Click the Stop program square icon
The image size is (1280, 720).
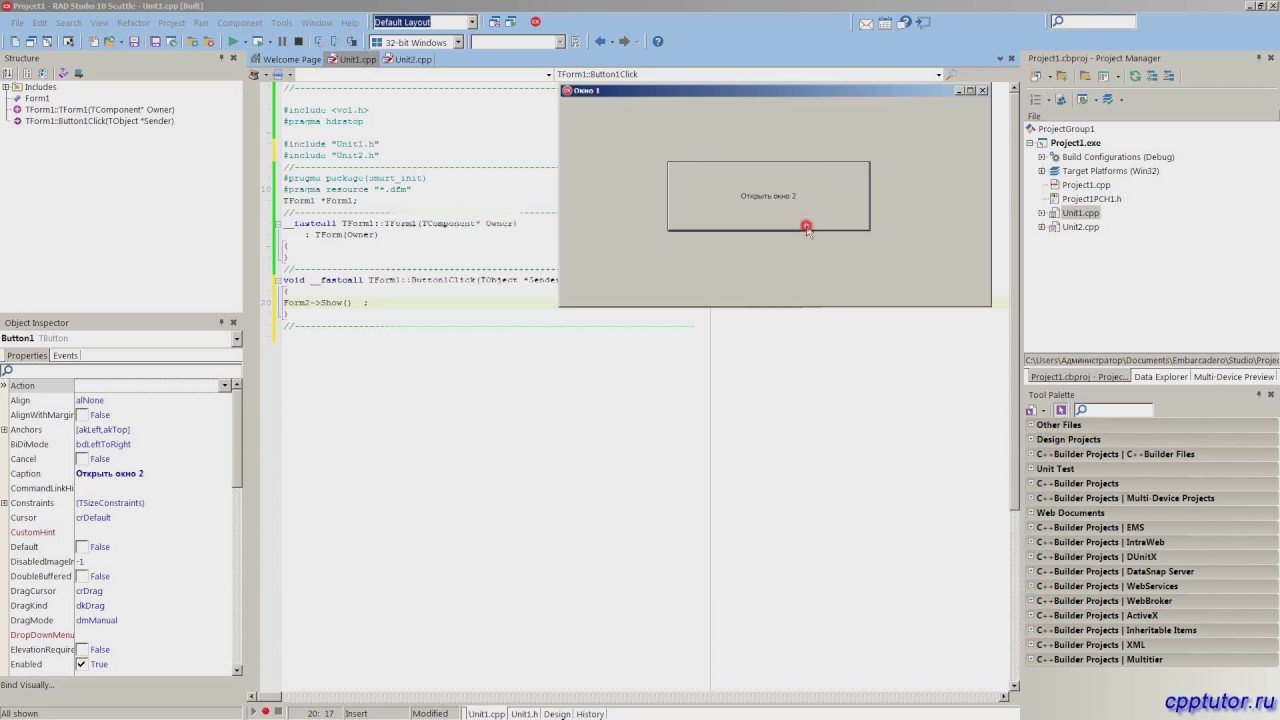click(298, 42)
